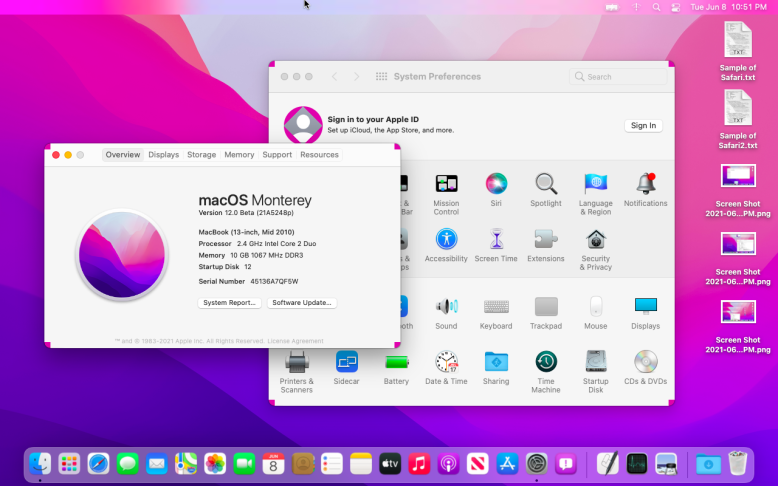Go forward in System Preferences

pyautogui.click(x=356, y=76)
